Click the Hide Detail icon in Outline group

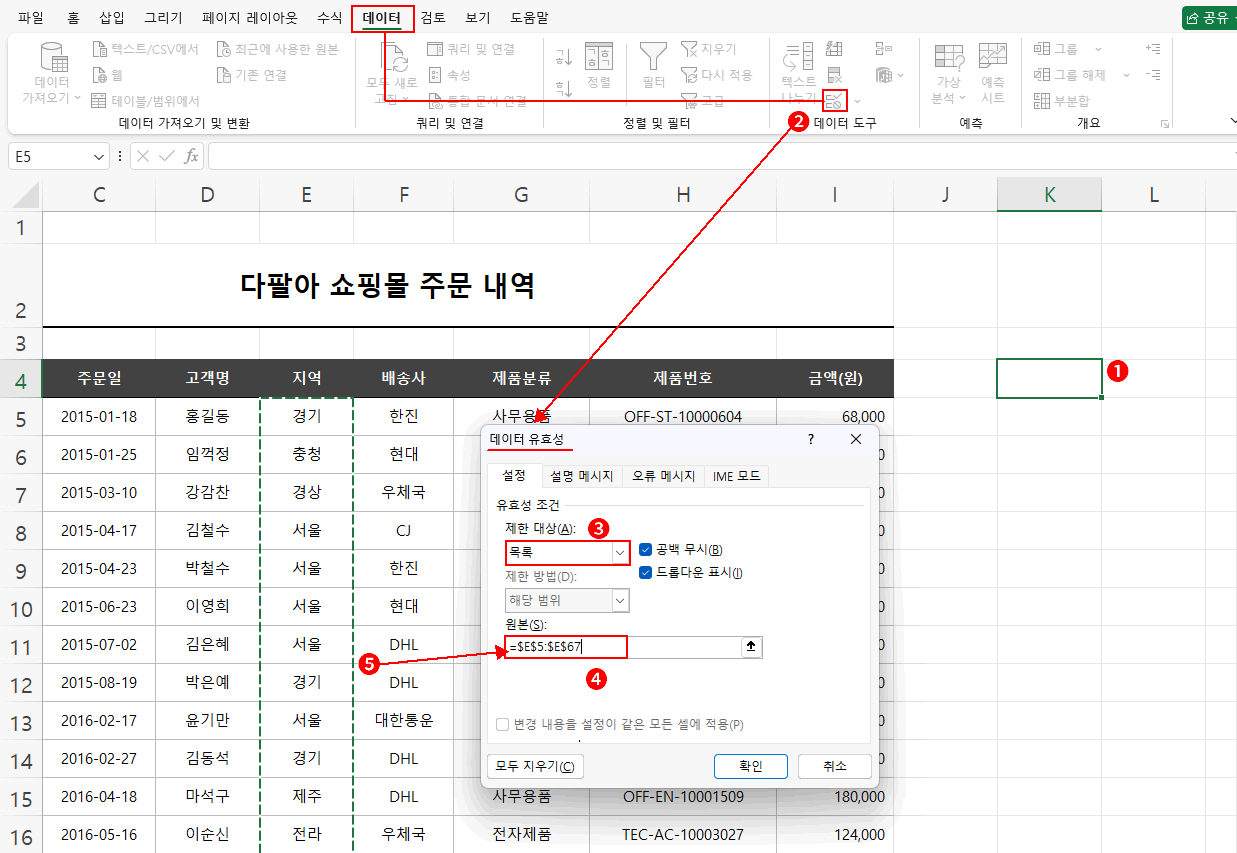coord(1153,75)
